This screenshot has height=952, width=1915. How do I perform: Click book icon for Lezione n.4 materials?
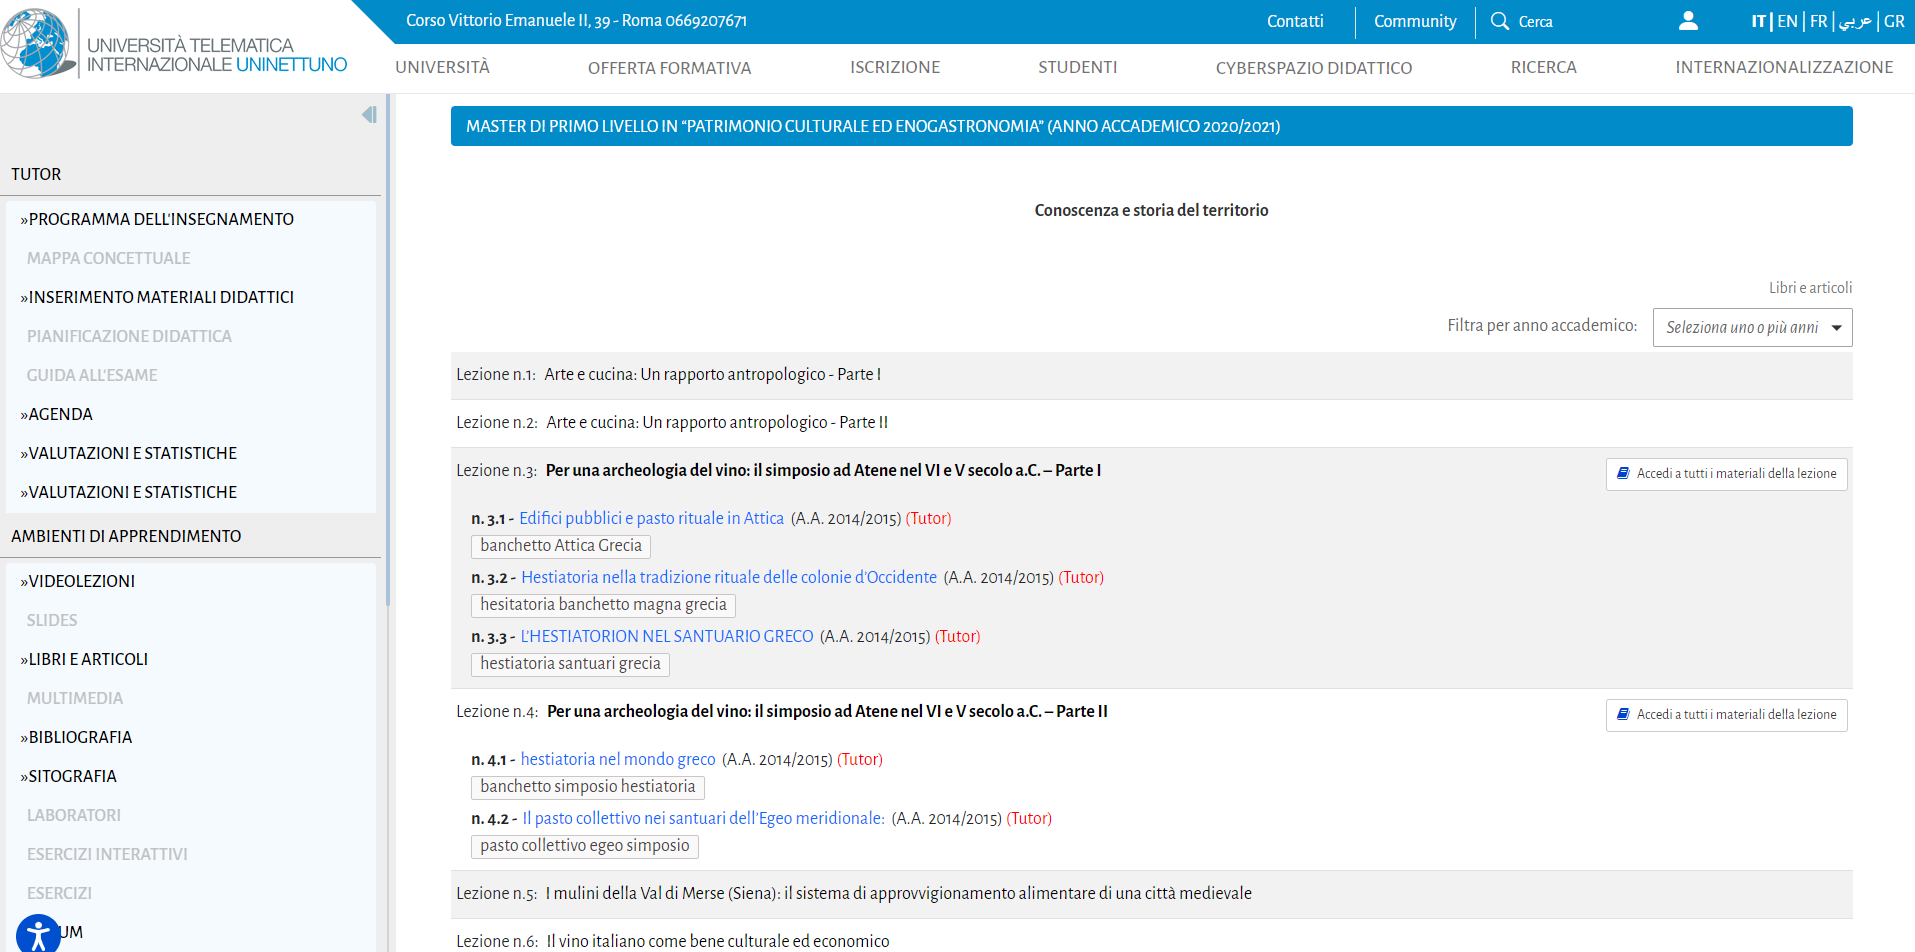[x=1623, y=715]
